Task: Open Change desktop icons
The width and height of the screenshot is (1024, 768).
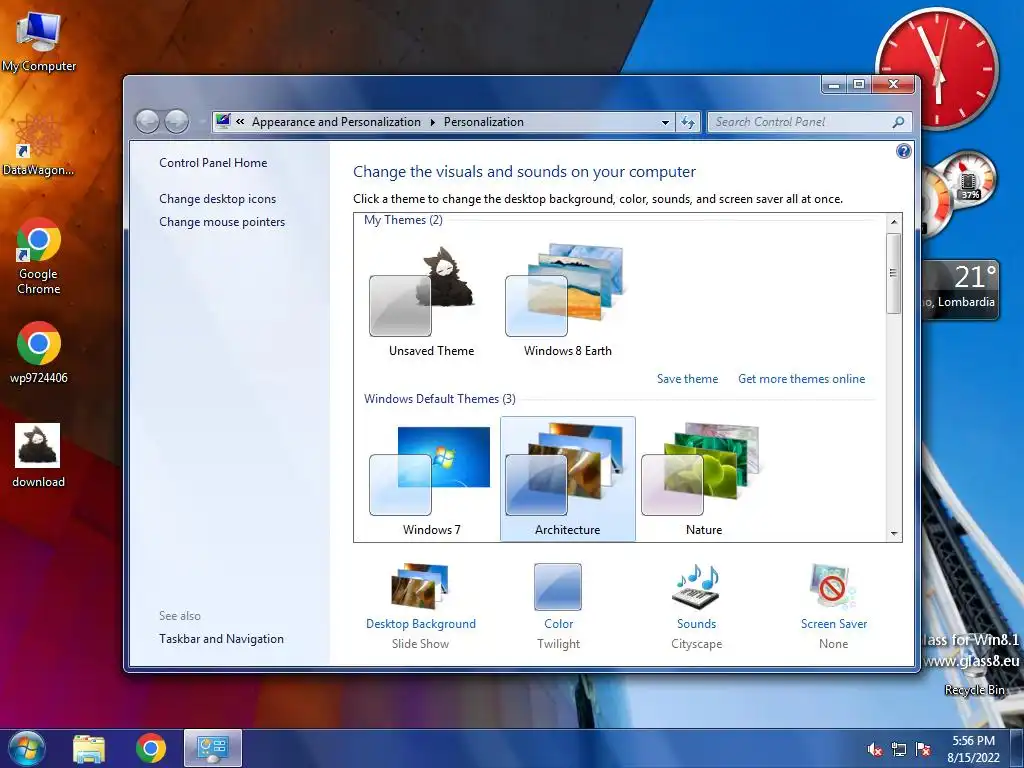Action: pyautogui.click(x=217, y=199)
